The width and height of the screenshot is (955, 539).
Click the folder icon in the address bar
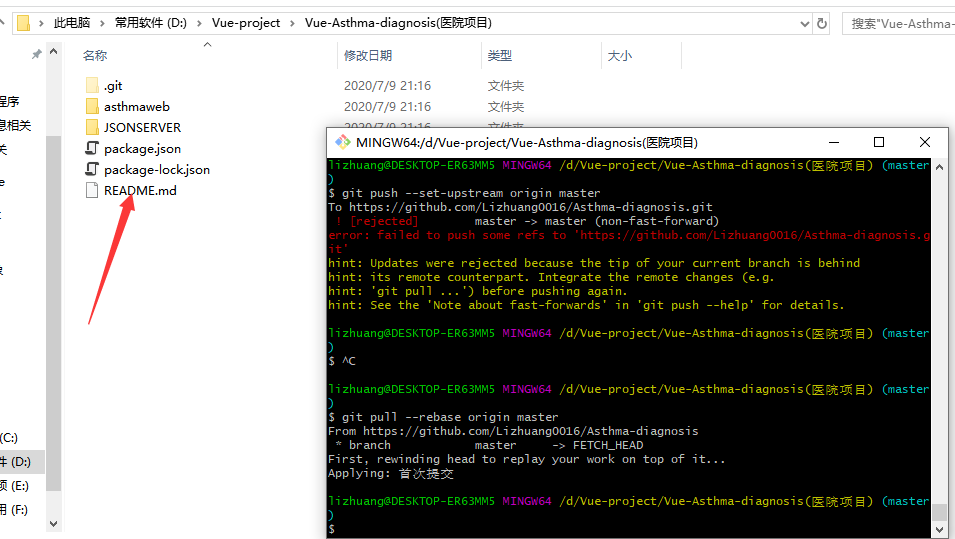pyautogui.click(x=23, y=23)
